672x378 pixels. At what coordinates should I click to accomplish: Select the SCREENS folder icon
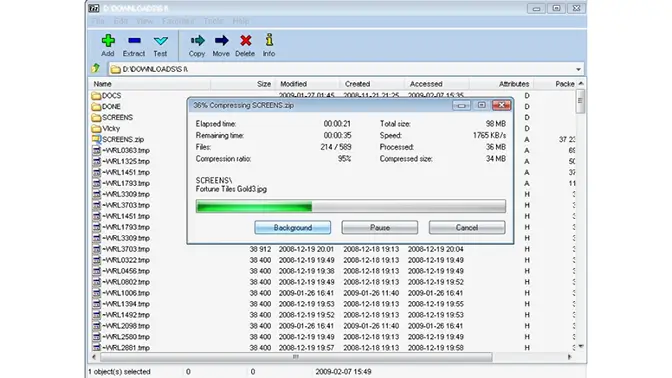pyautogui.click(x=96, y=117)
